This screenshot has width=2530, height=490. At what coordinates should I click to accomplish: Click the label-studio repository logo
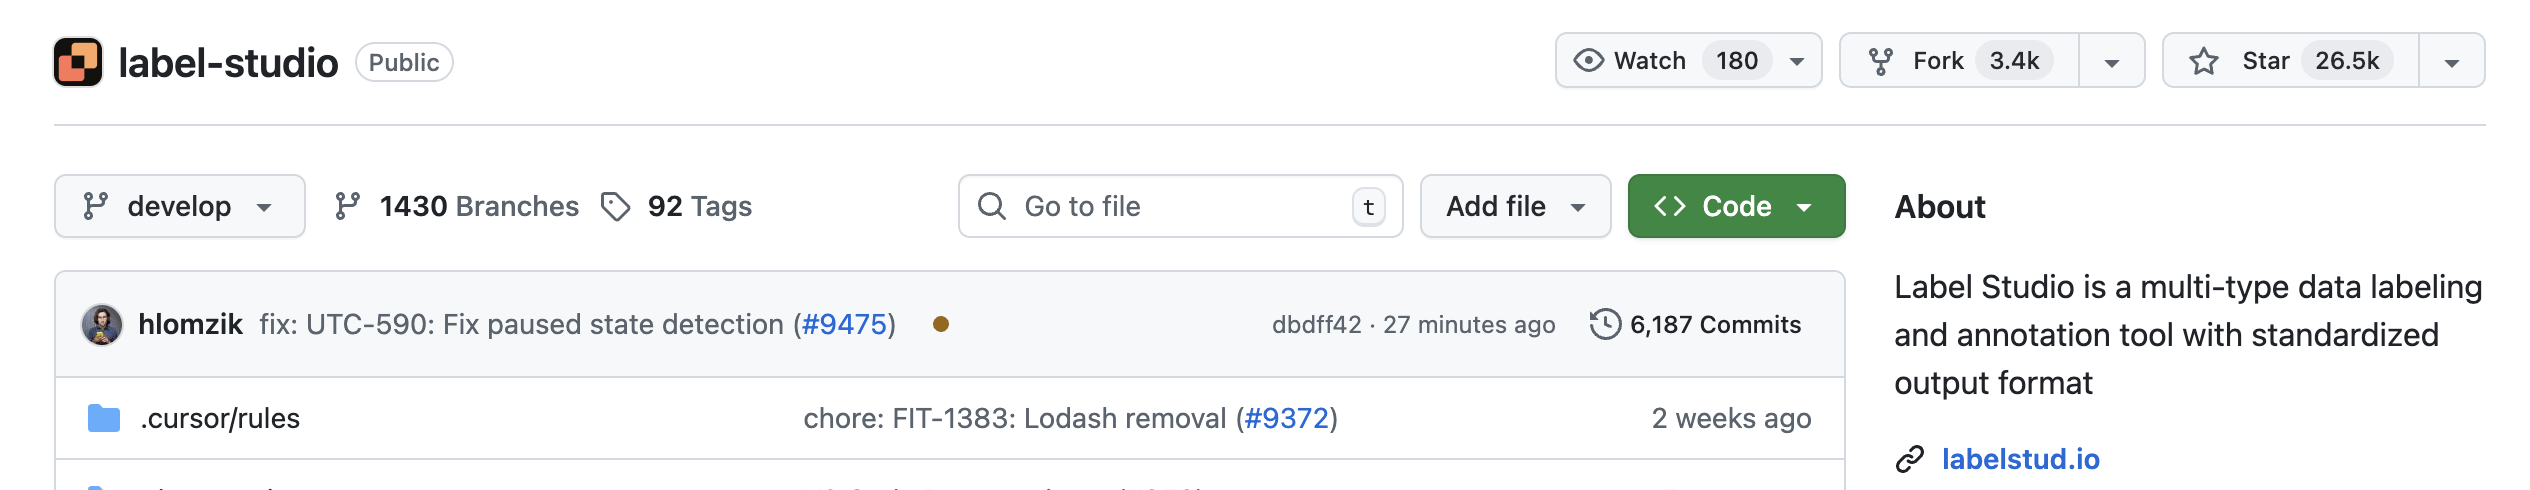(78, 62)
